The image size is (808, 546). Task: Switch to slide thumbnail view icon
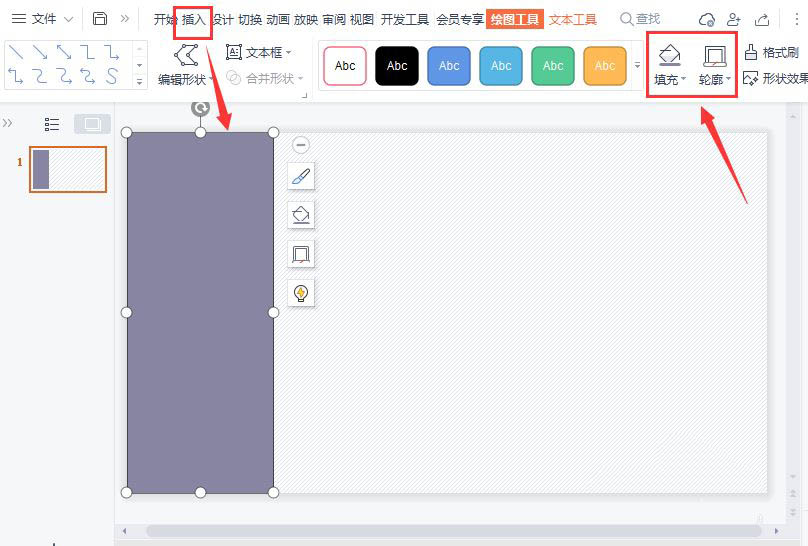point(92,124)
